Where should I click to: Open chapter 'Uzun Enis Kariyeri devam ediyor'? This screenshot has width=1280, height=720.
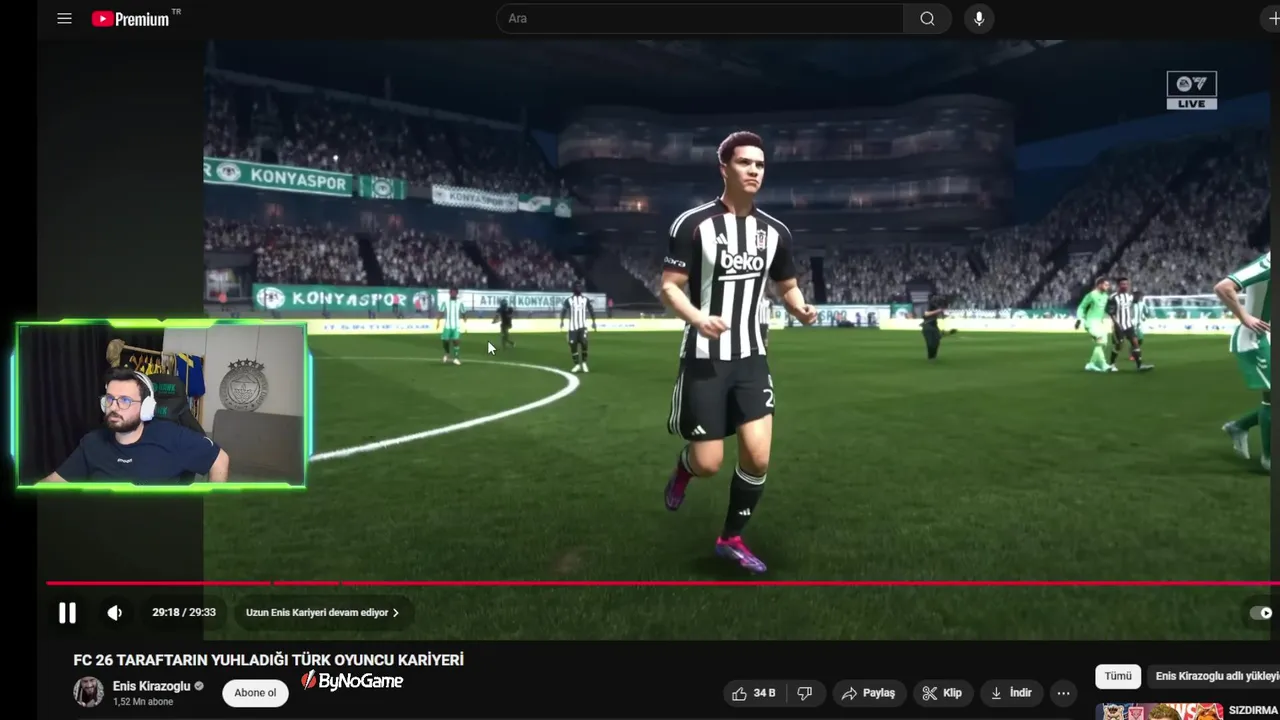(322, 613)
